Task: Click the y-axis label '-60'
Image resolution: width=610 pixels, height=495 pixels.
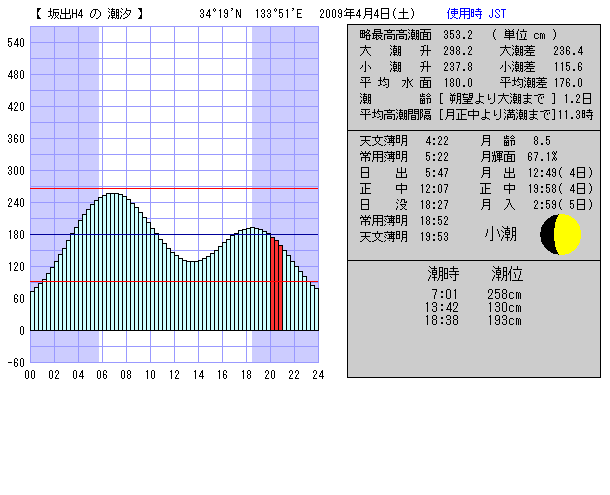Action: [16, 362]
